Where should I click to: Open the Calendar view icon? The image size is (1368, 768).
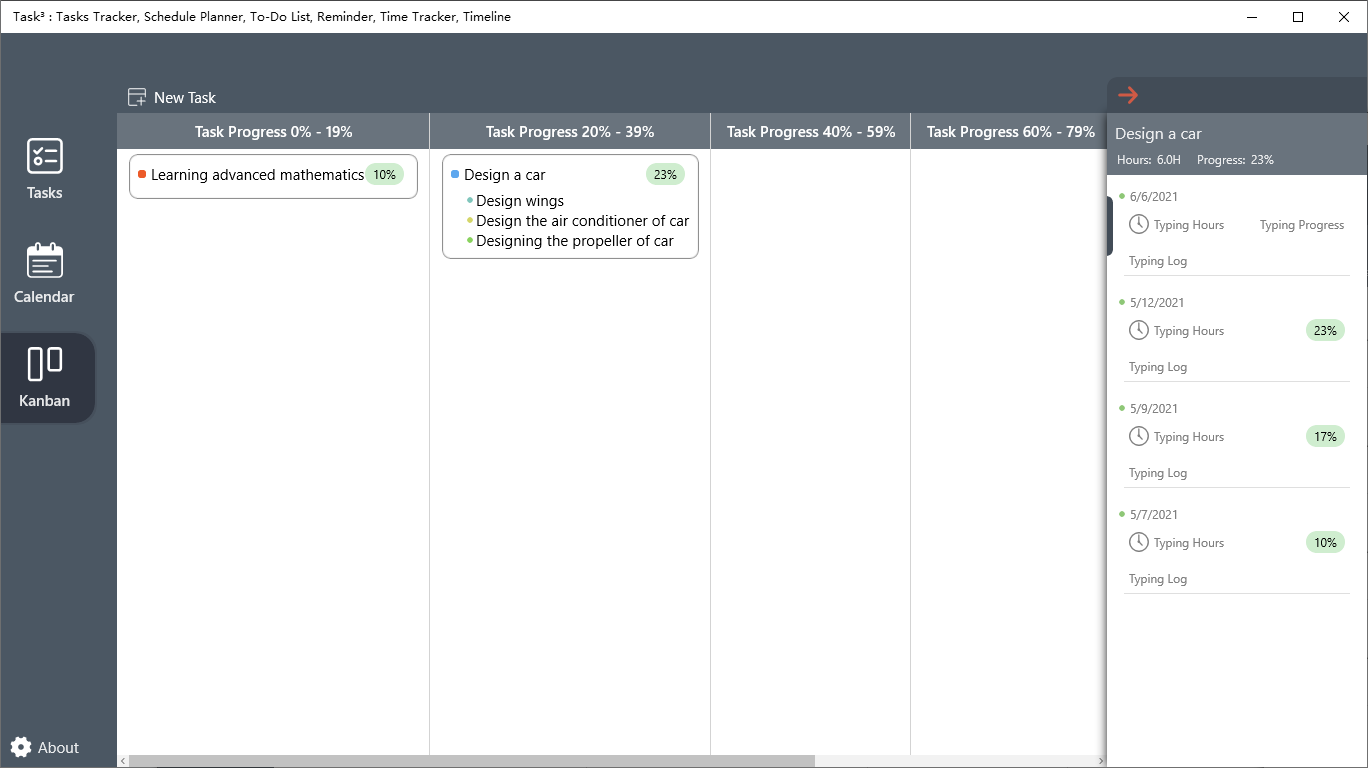pyautogui.click(x=44, y=261)
